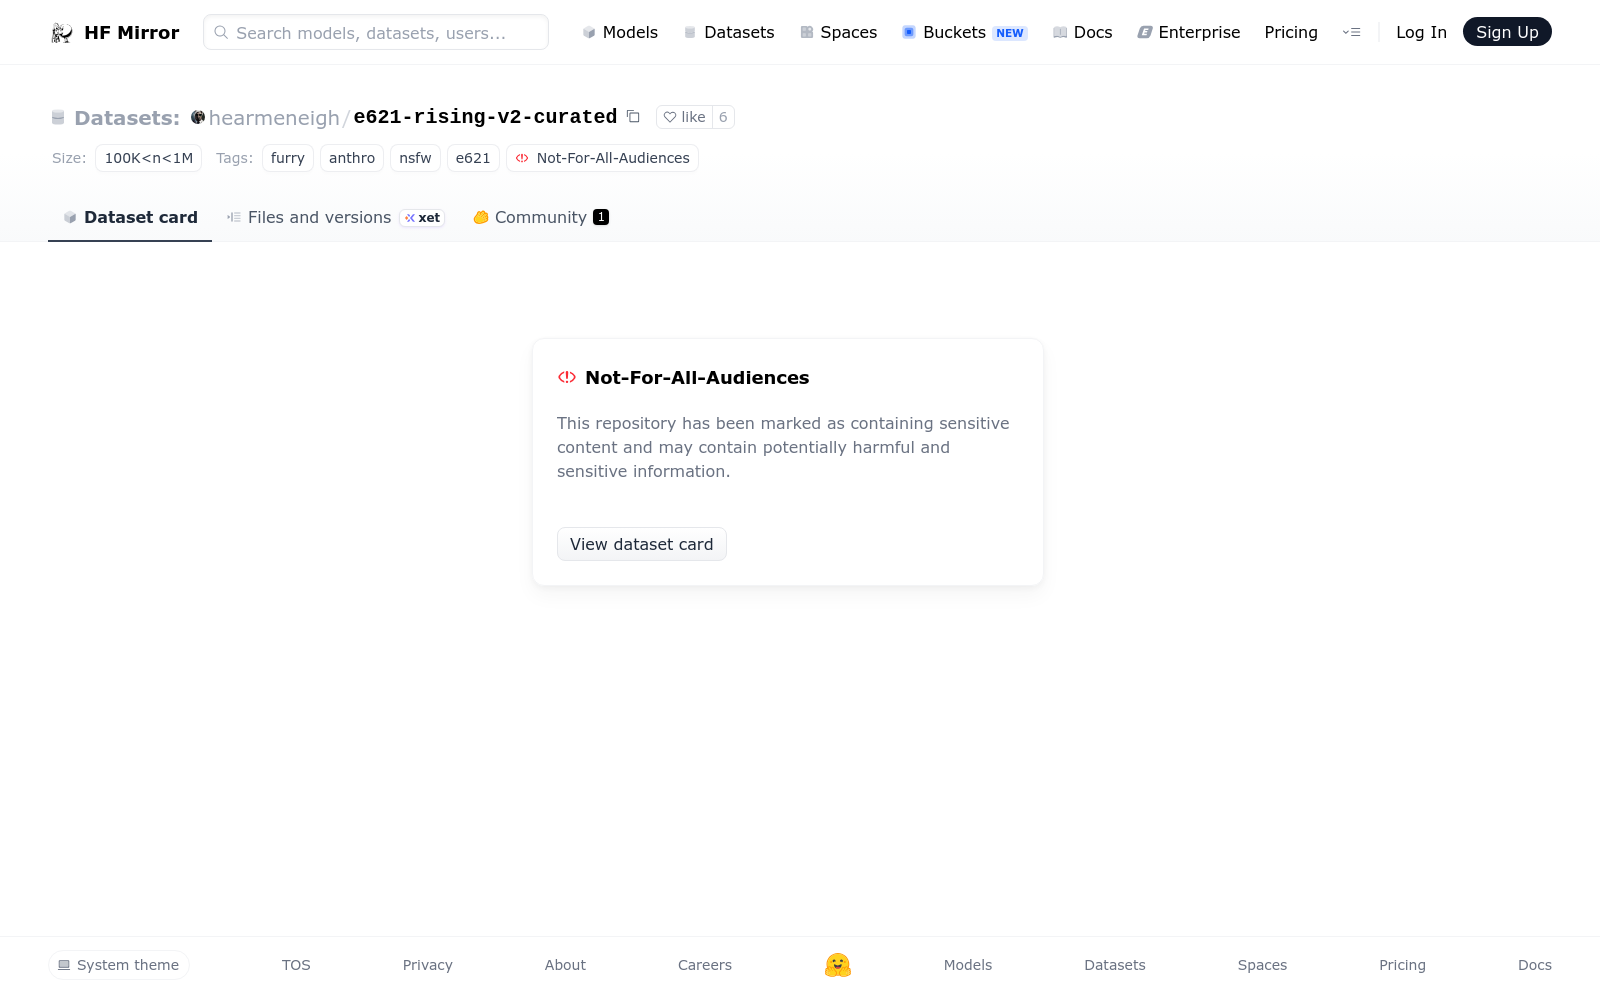This screenshot has height=1000, width=1600.
Task: Open TOS in the footer
Action: point(296,965)
